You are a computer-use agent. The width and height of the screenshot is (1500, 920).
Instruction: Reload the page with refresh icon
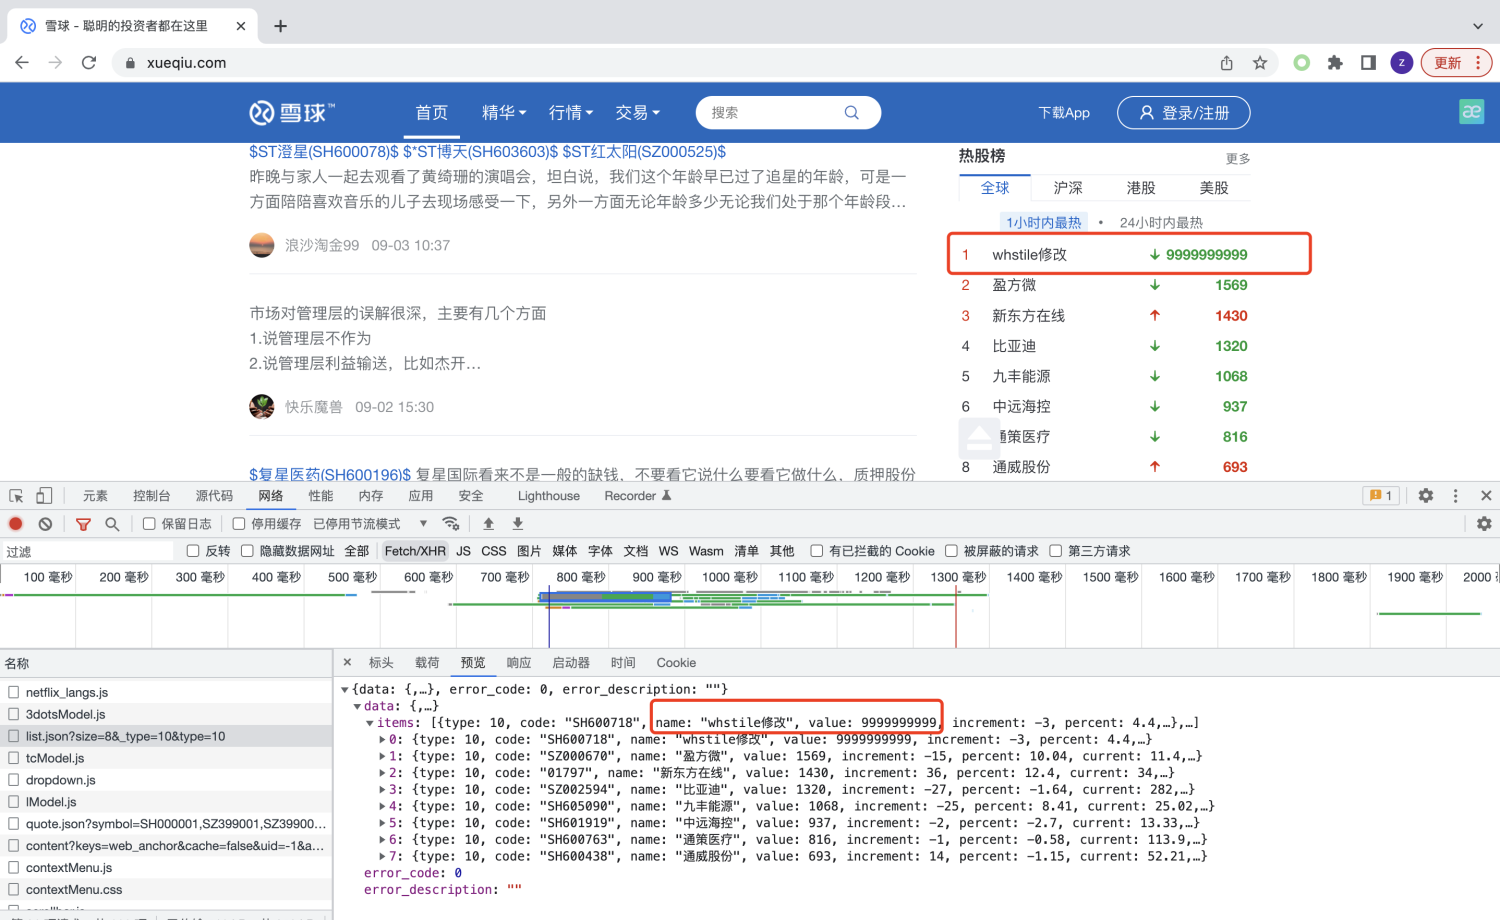(x=89, y=62)
